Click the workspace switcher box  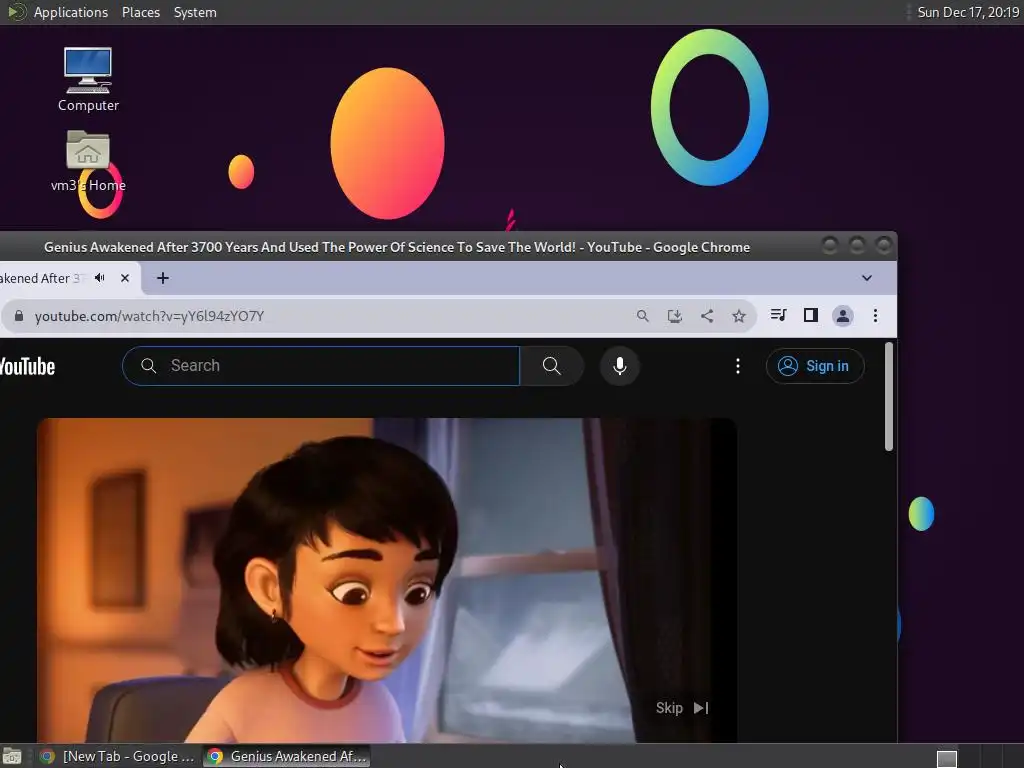pyautogui.click(x=947, y=758)
